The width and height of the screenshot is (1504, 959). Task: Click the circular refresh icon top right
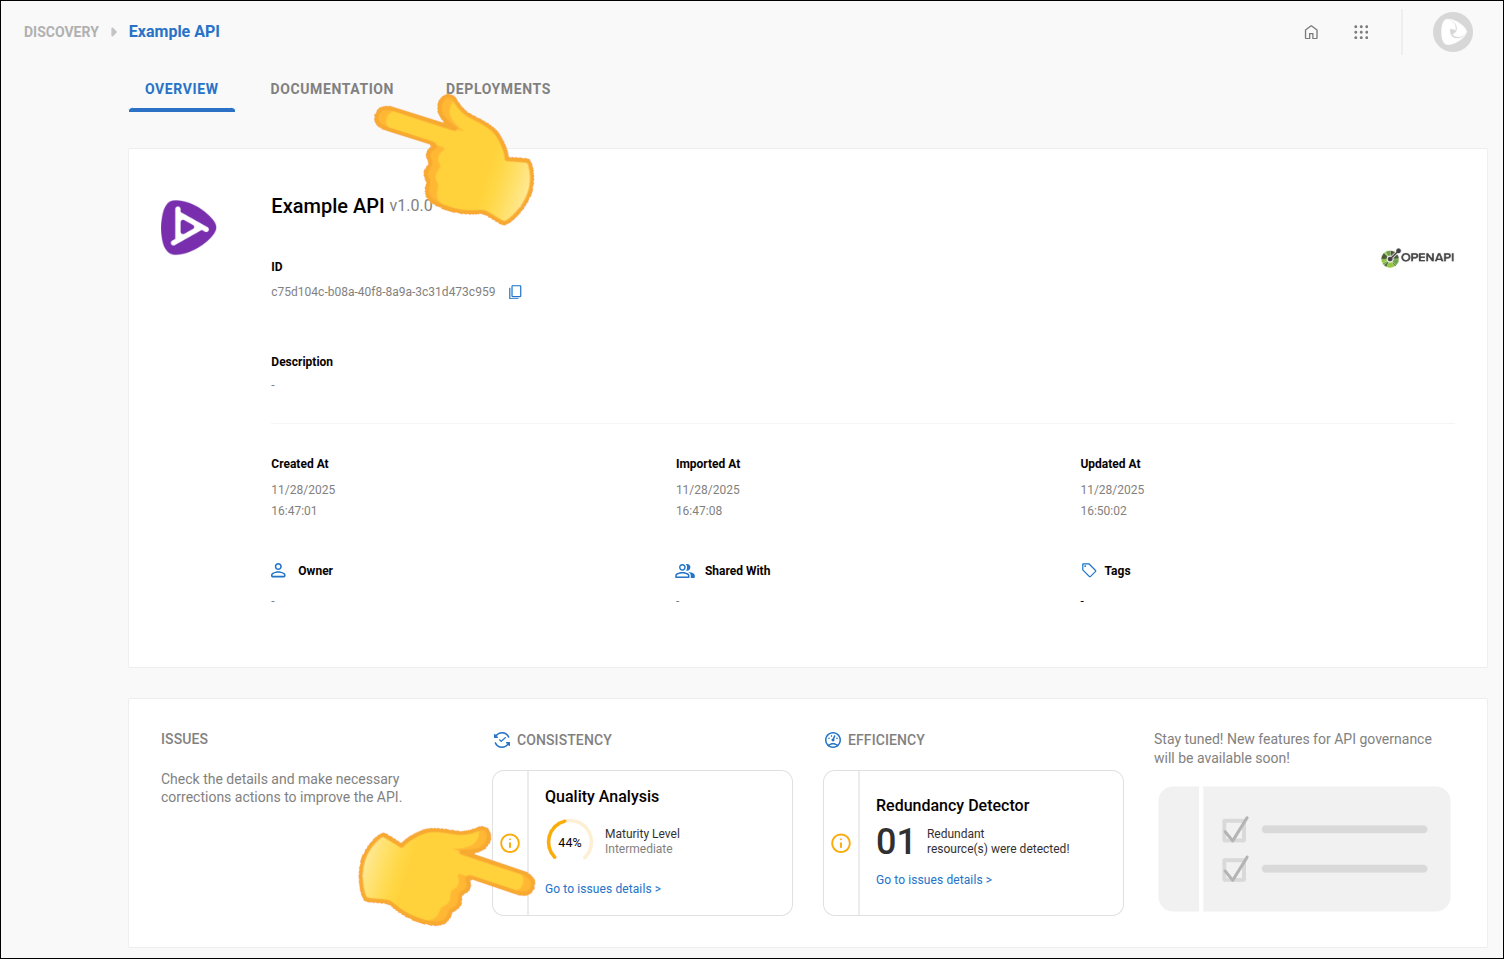(x=1452, y=31)
